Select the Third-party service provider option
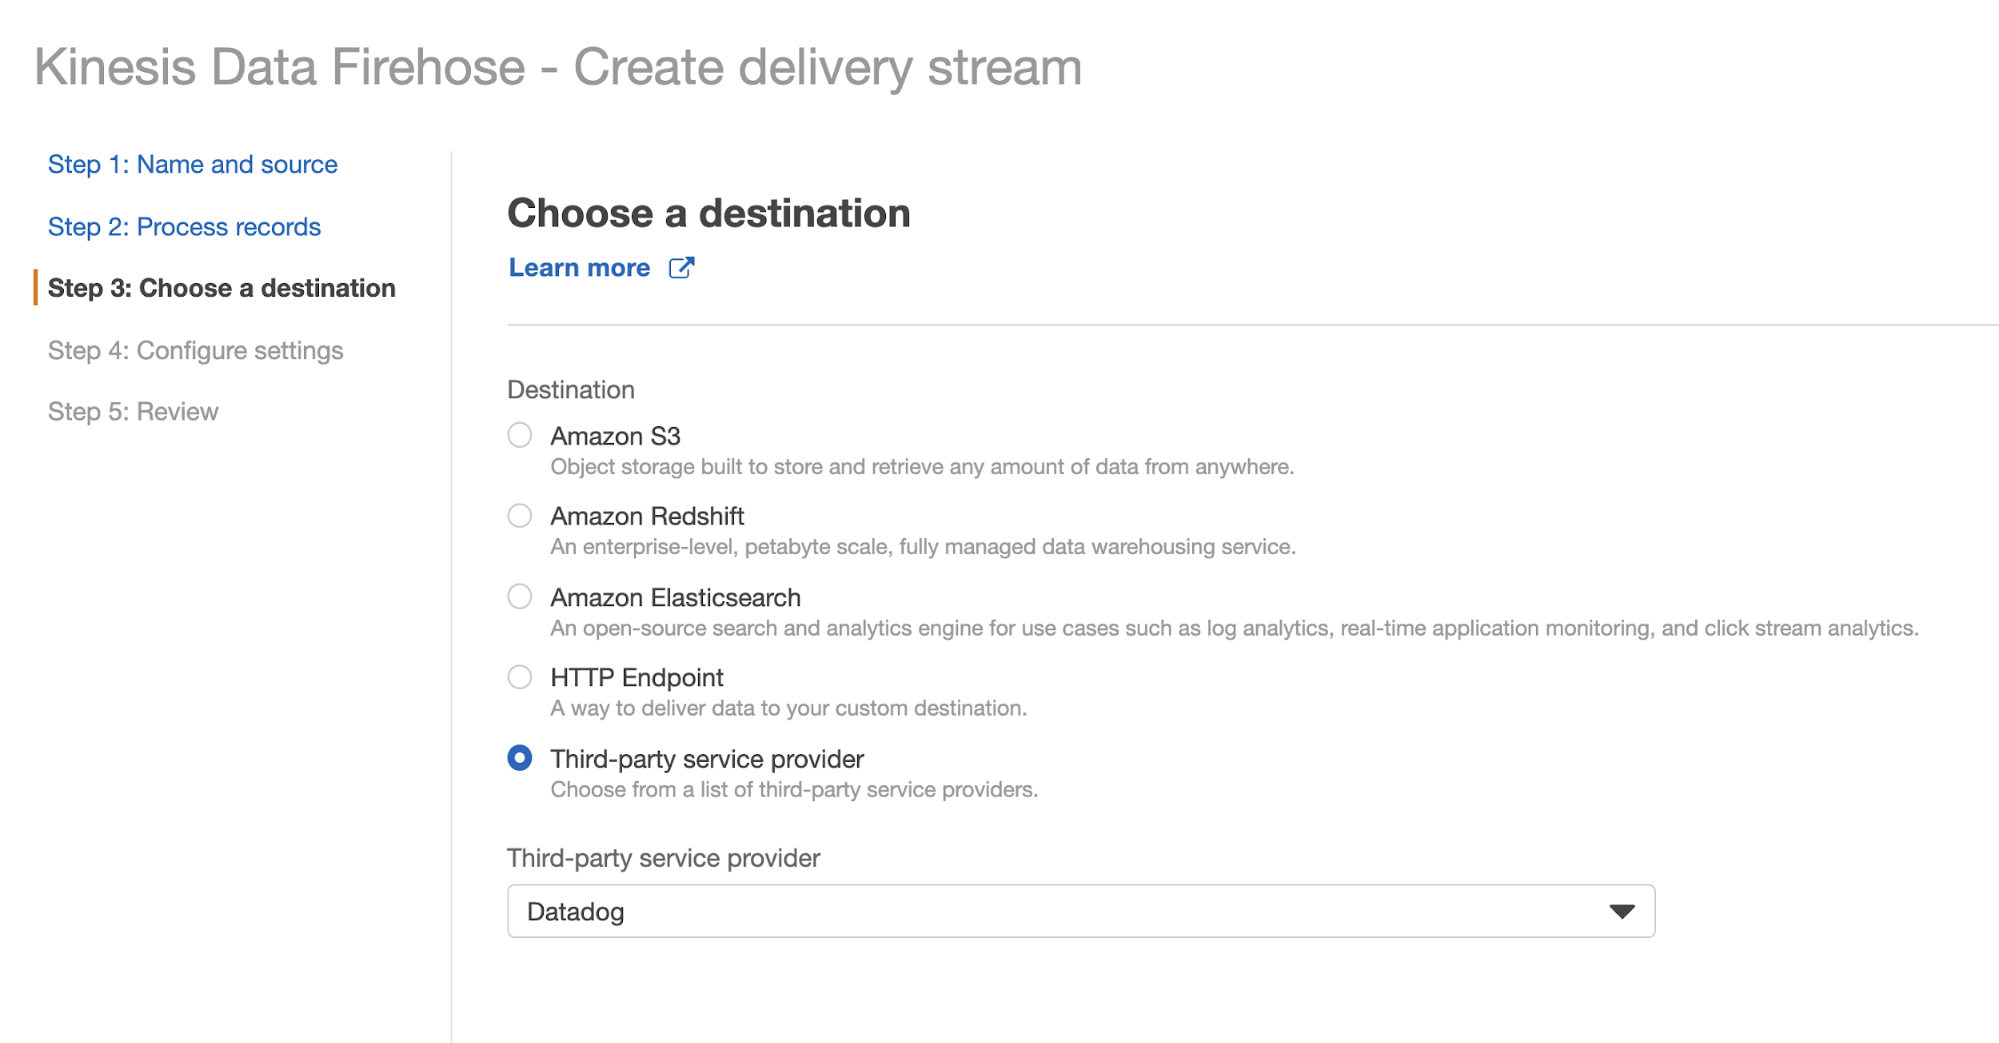Image resolution: width=1999 pixels, height=1043 pixels. (519, 758)
